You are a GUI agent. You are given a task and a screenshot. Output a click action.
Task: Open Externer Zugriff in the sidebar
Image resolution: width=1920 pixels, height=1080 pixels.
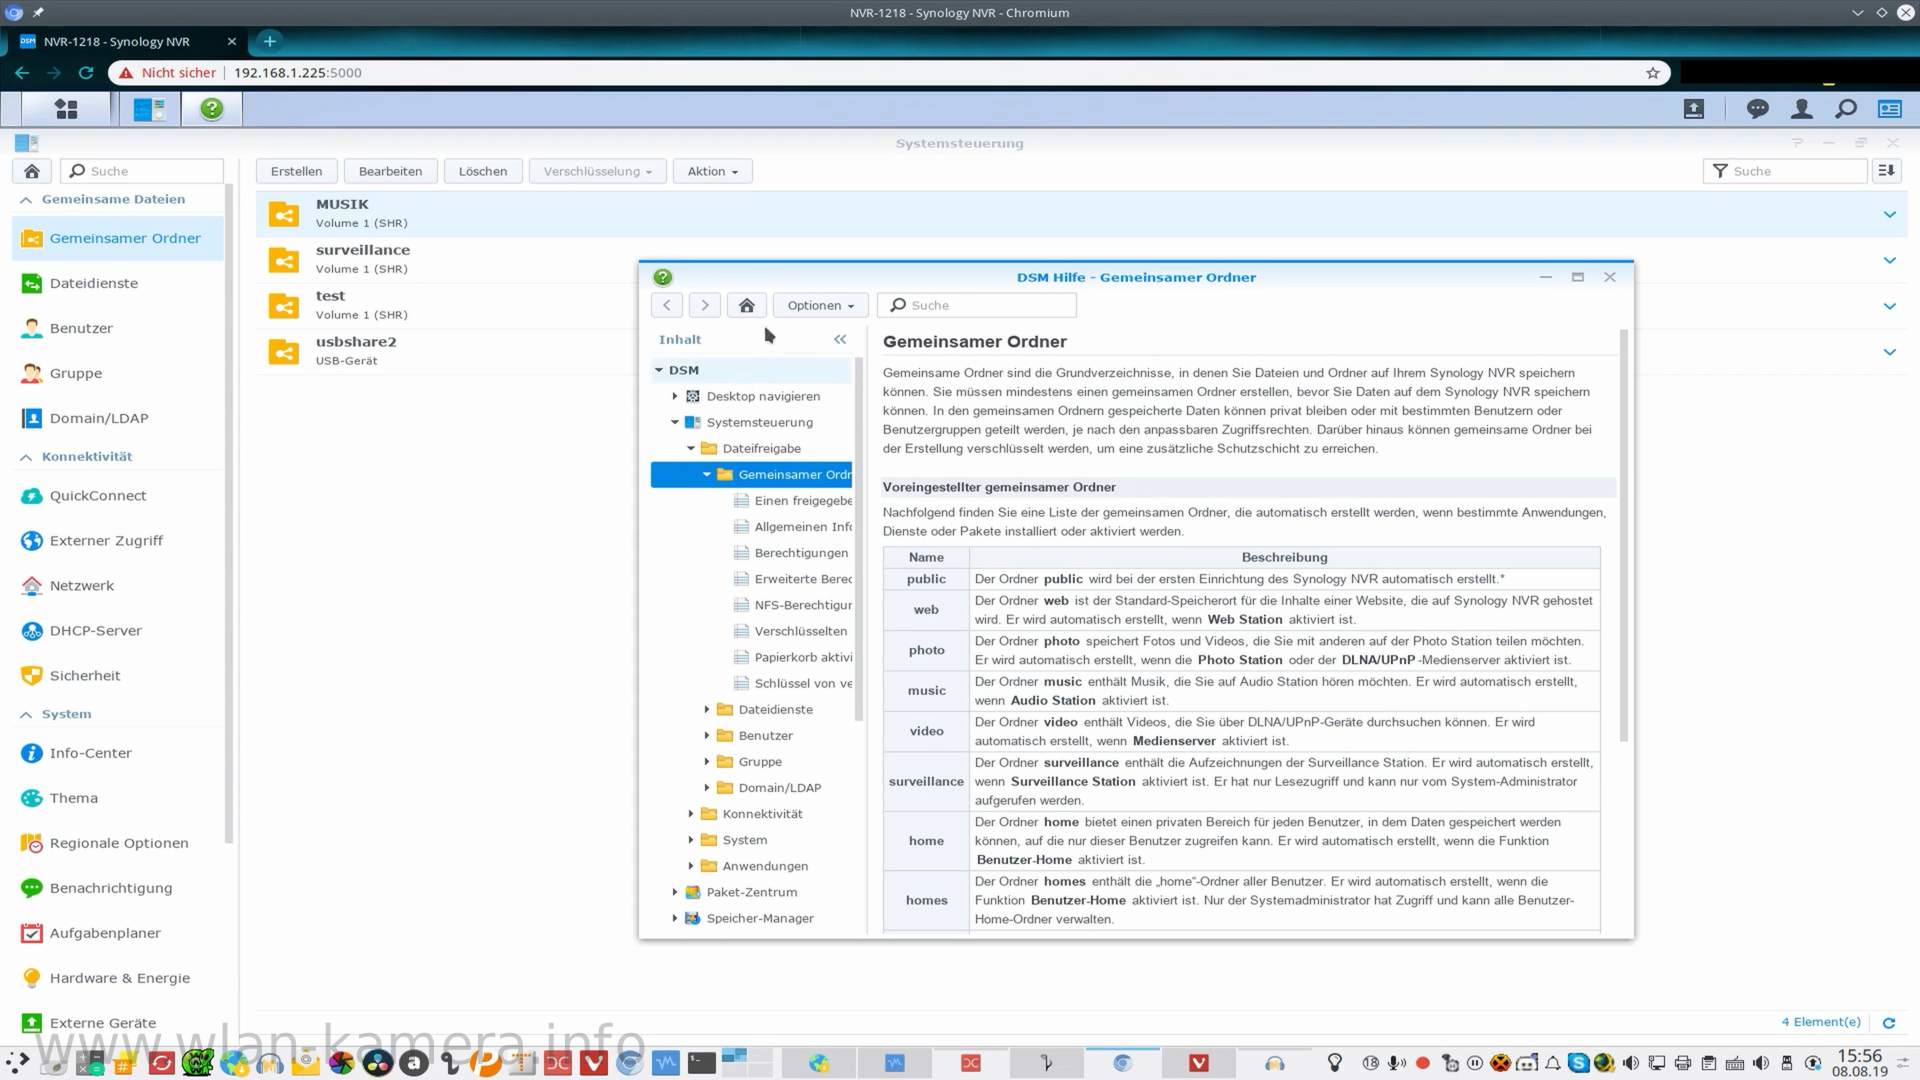(x=118, y=540)
